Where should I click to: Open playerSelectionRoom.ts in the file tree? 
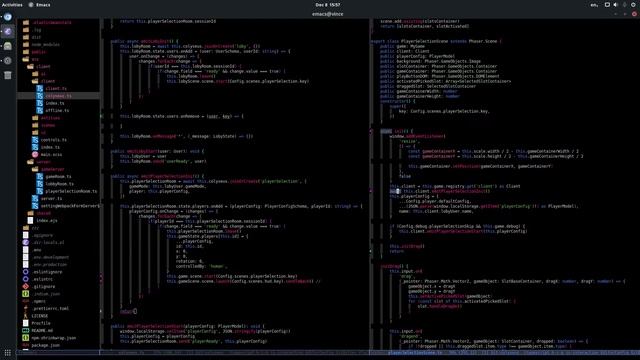[71, 191]
